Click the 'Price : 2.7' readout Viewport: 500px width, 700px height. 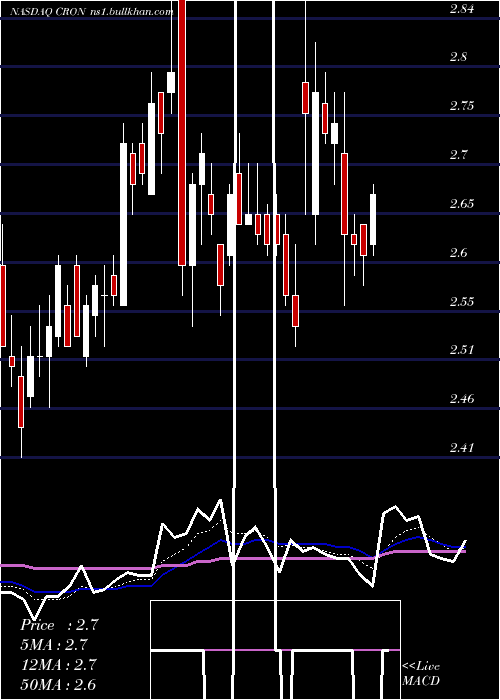pyautogui.click(x=59, y=625)
